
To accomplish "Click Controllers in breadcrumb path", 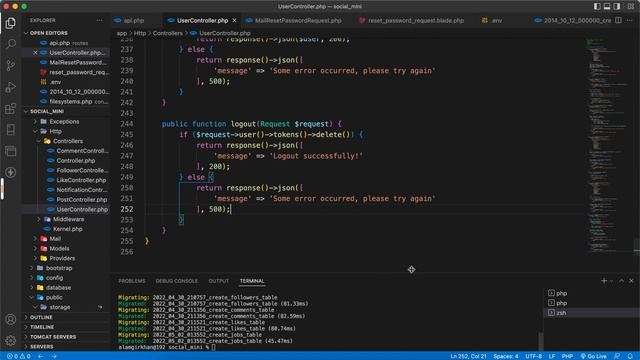I will coord(168,33).
